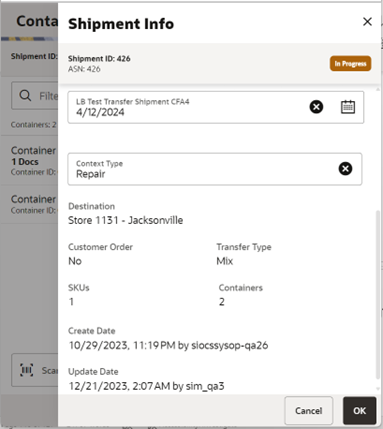Screen dimensions: 383x429
Task: Click the filter search magnifier icon
Action: pyautogui.click(x=25, y=96)
